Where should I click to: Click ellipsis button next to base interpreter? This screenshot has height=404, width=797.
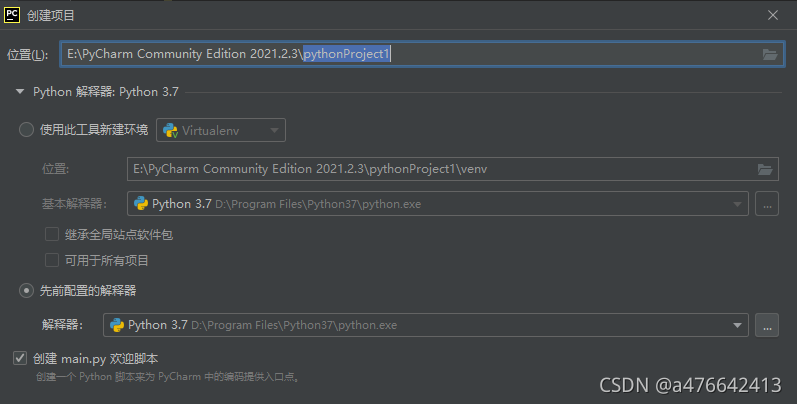(767, 204)
